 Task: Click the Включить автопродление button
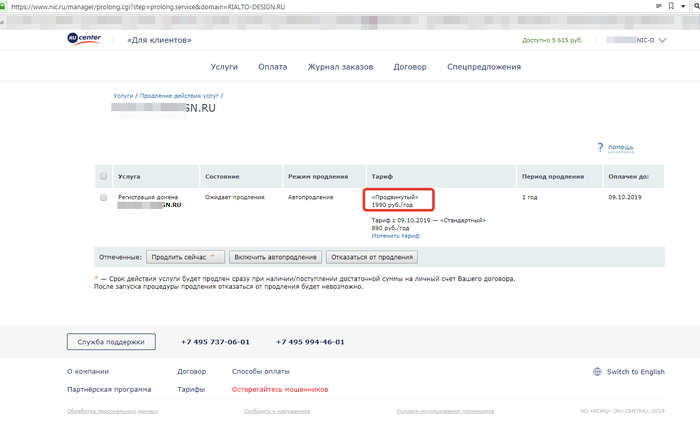[x=275, y=257]
